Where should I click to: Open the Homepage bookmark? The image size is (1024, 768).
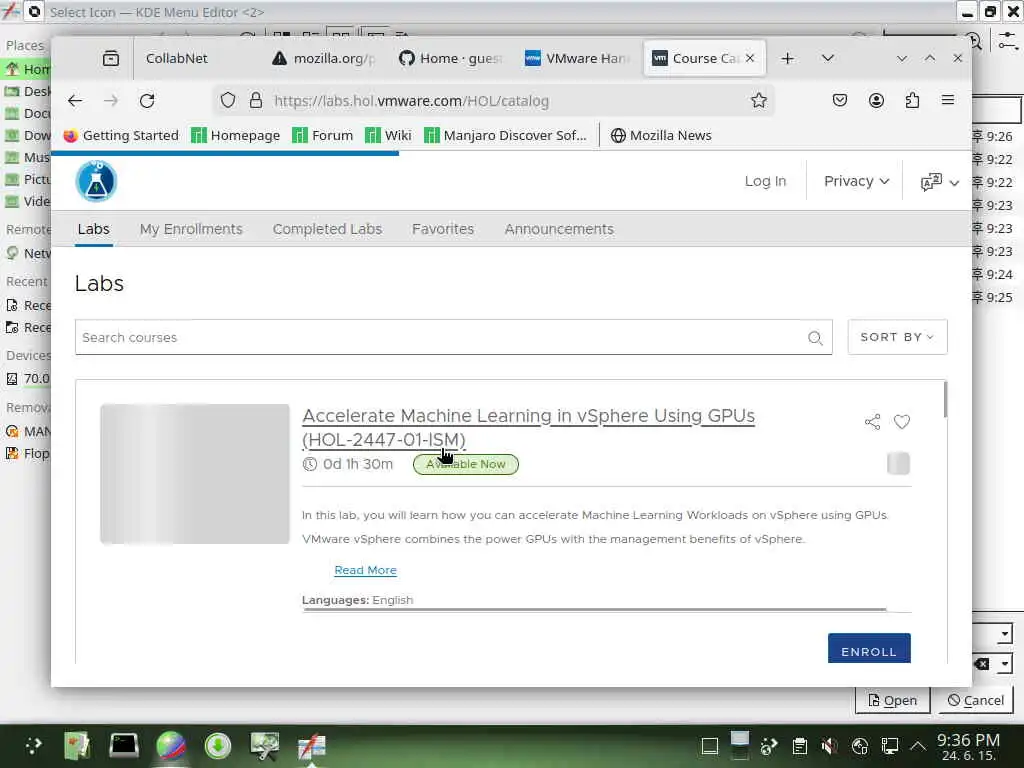236,135
